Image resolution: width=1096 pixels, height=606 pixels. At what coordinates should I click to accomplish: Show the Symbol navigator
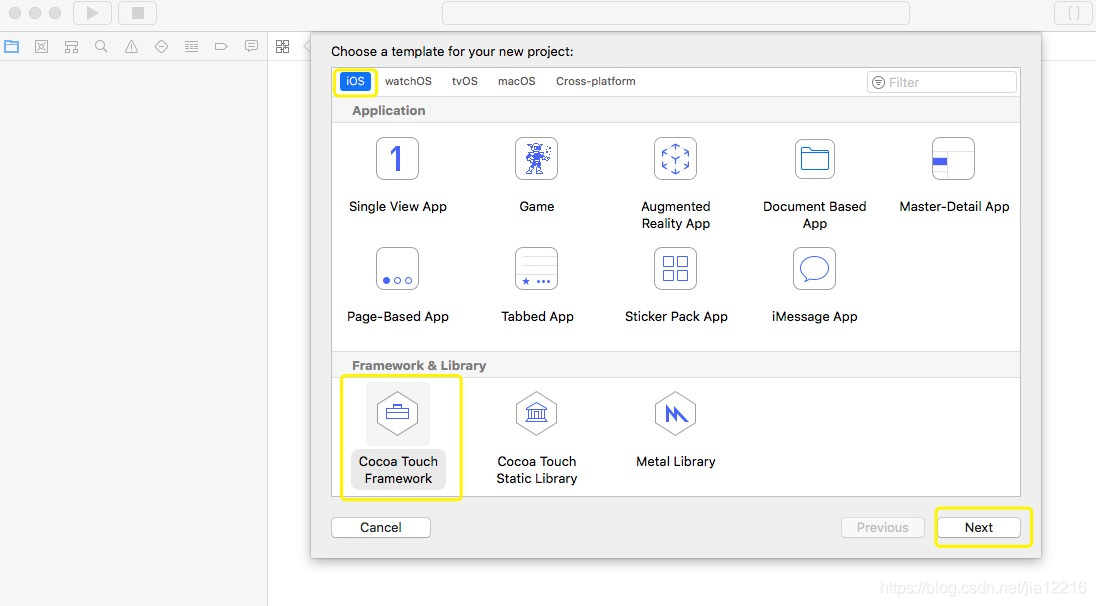click(71, 47)
